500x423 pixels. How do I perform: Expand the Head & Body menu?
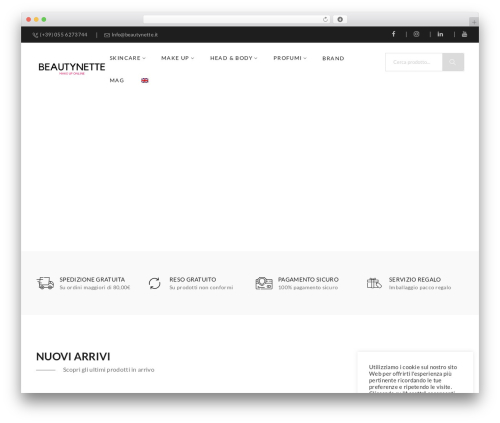click(x=233, y=58)
